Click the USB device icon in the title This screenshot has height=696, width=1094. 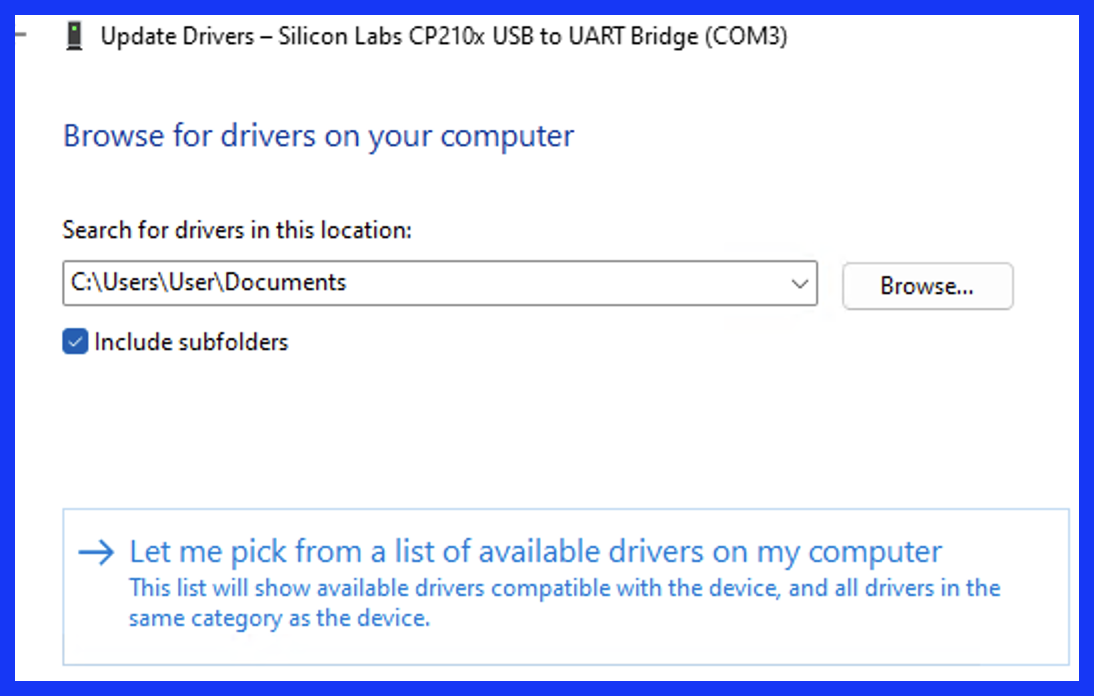(74, 36)
